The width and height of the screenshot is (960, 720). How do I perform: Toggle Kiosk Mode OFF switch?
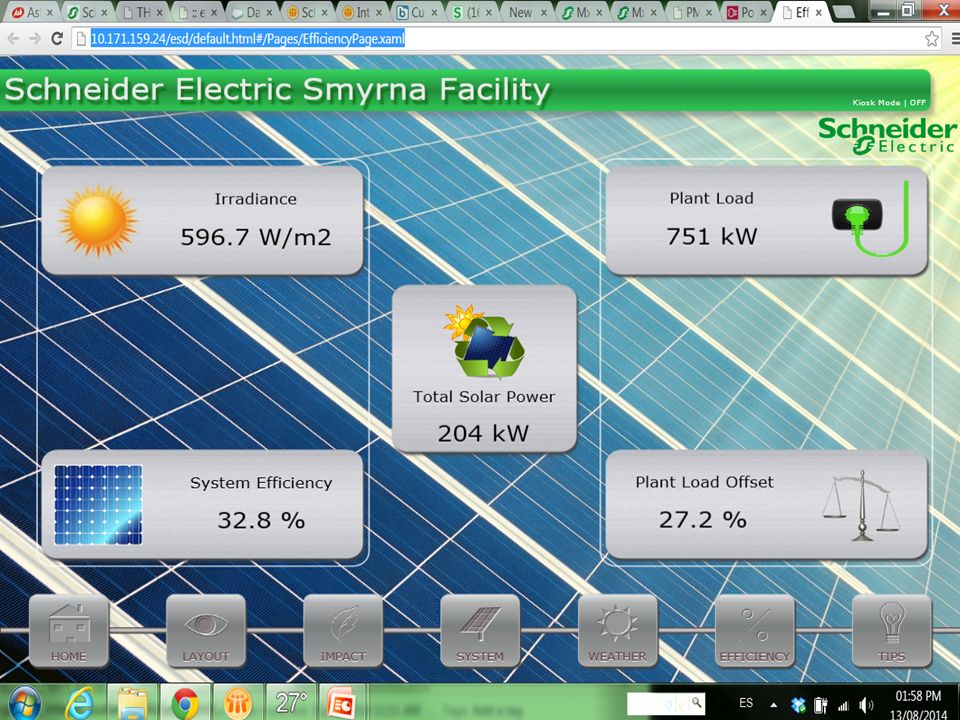[x=889, y=102]
